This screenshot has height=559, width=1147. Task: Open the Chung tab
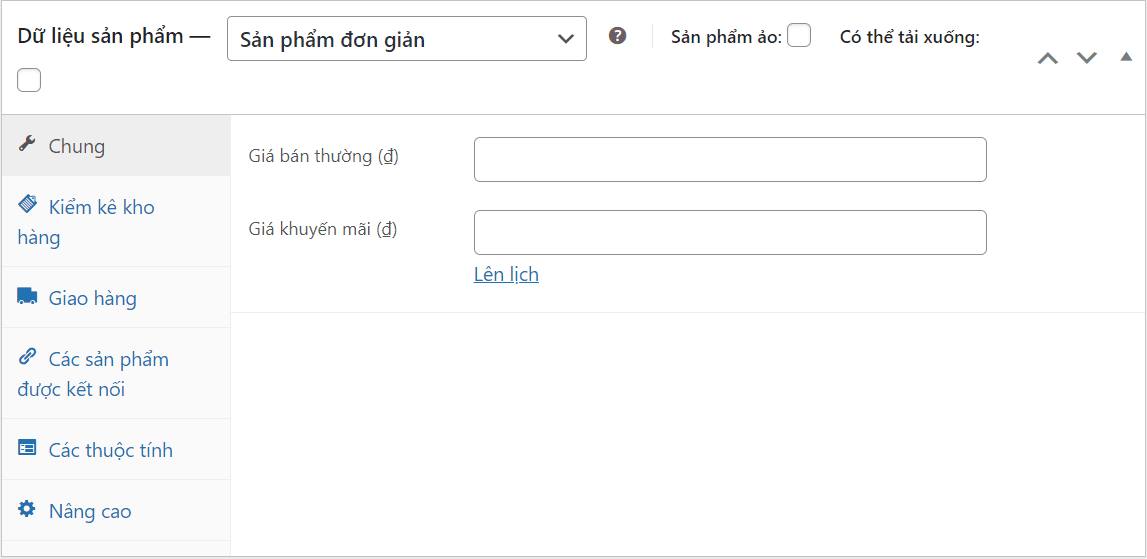point(116,146)
